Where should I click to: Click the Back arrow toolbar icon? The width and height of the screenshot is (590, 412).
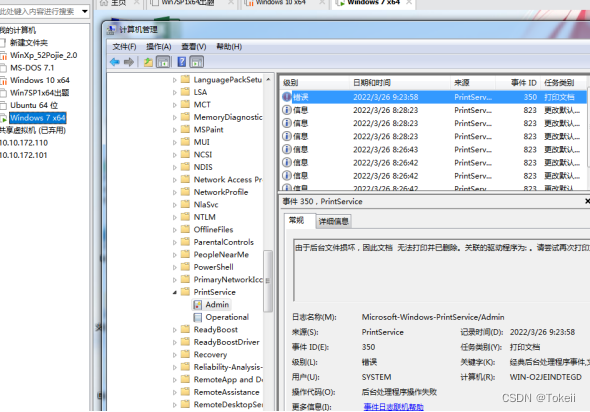pos(114,62)
